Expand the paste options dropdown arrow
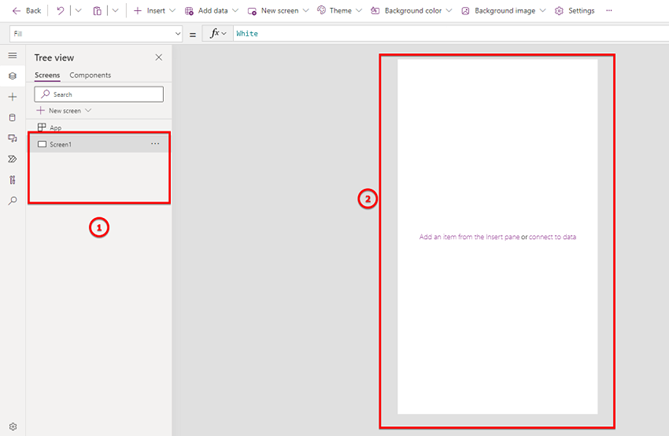This screenshot has height=436, width=669. click(x=115, y=11)
